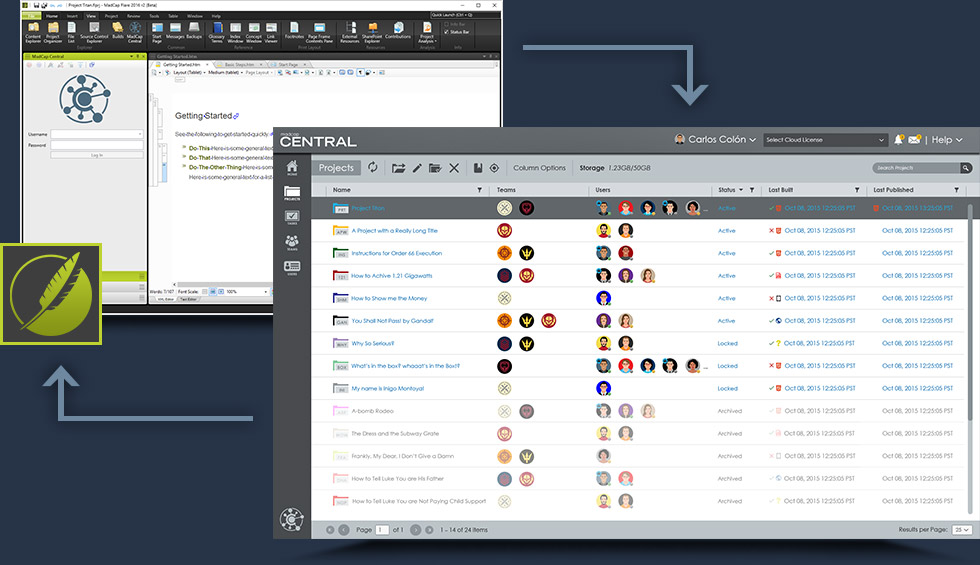Select Tools ribbon tab in Flare
Viewport: 980px width, 565px height.
154,16
